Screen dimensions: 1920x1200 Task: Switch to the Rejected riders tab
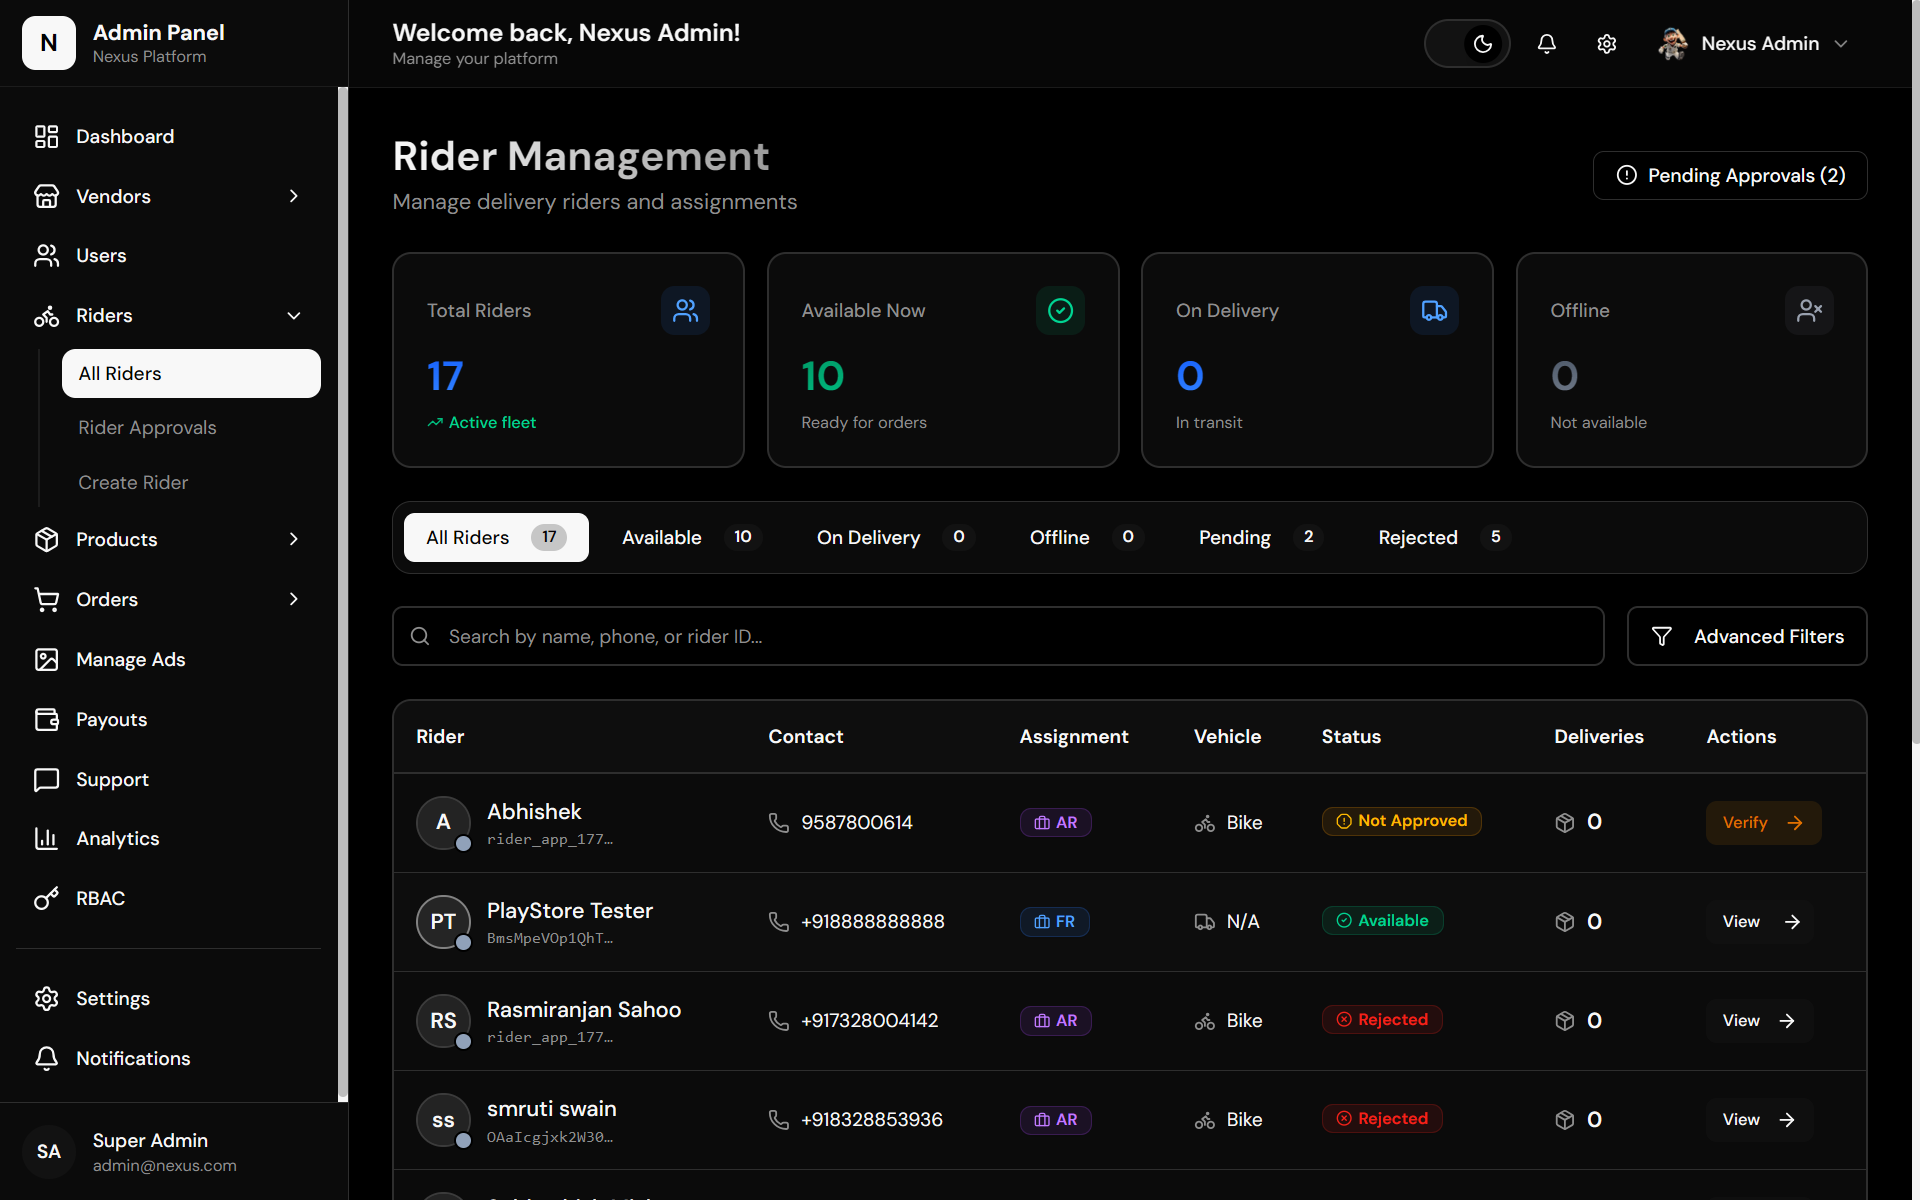pyautogui.click(x=1441, y=538)
